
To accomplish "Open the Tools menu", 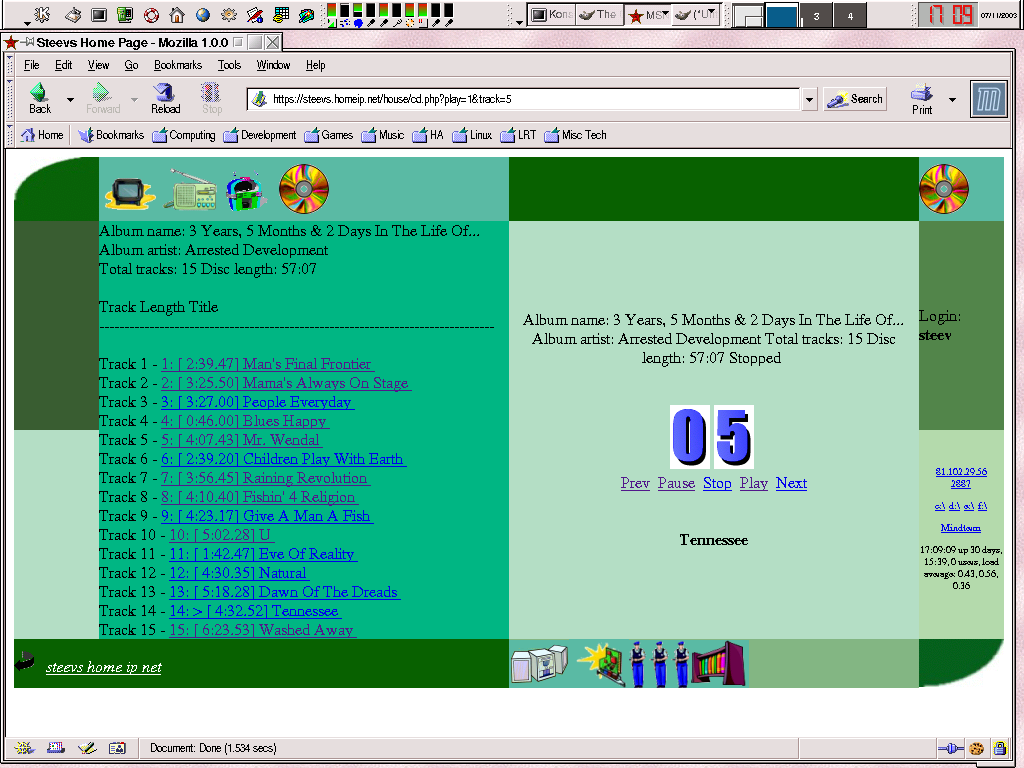I will point(229,65).
